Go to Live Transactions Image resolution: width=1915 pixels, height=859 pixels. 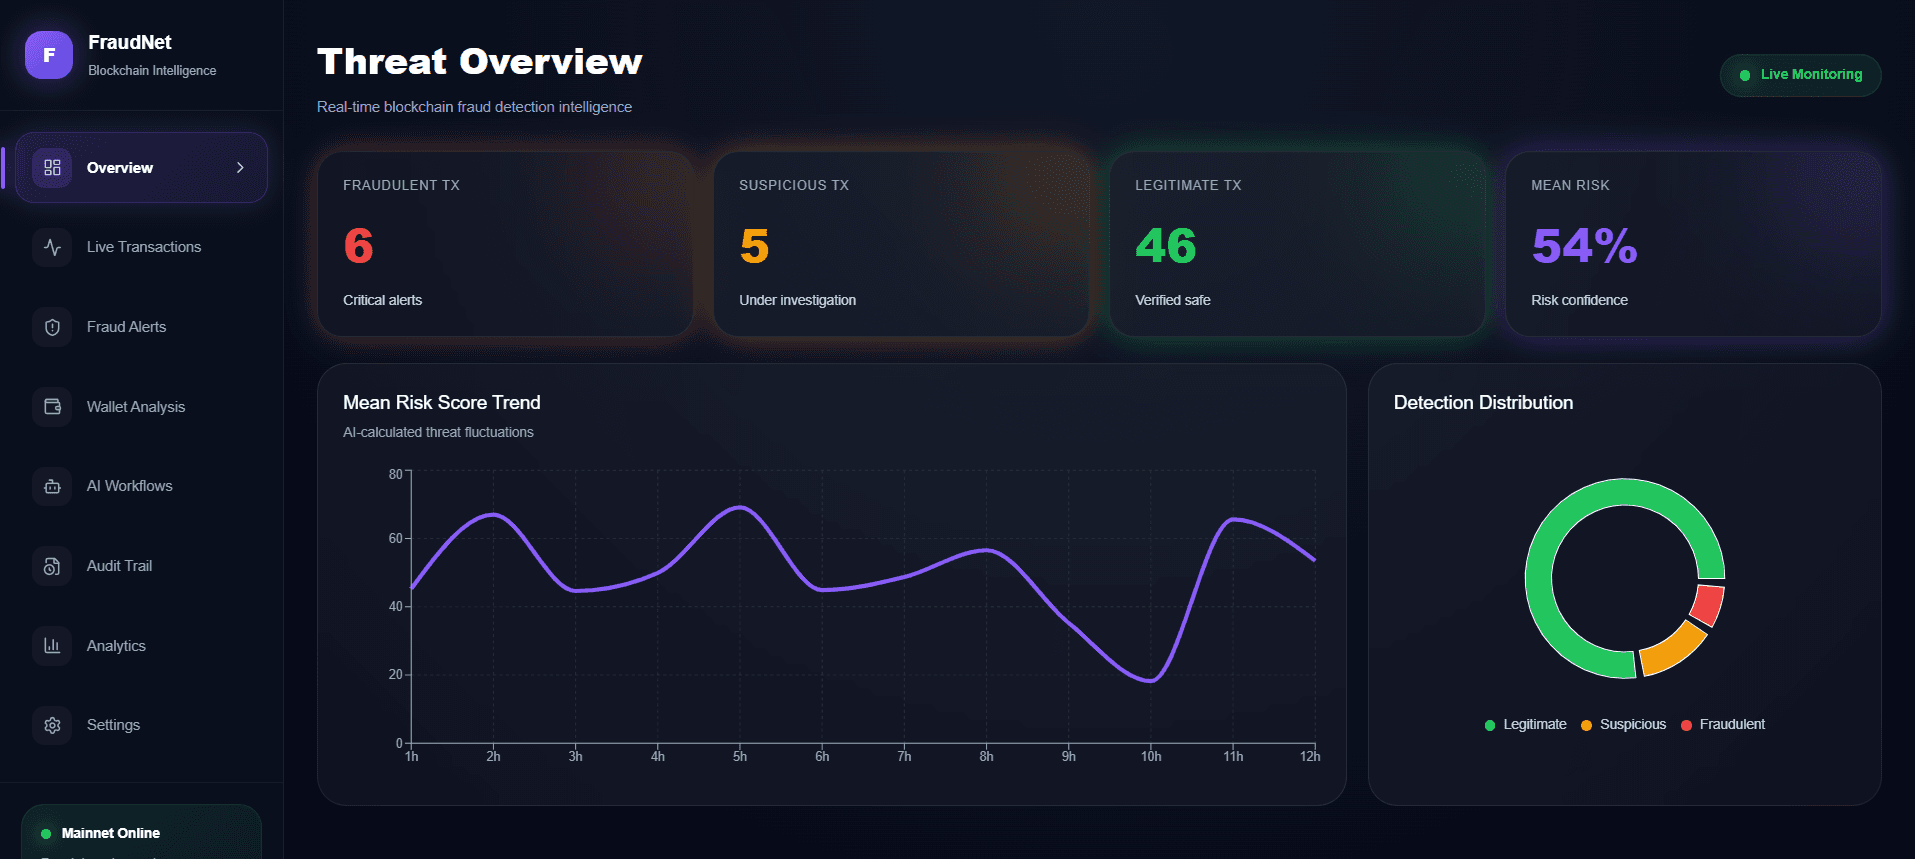point(141,247)
